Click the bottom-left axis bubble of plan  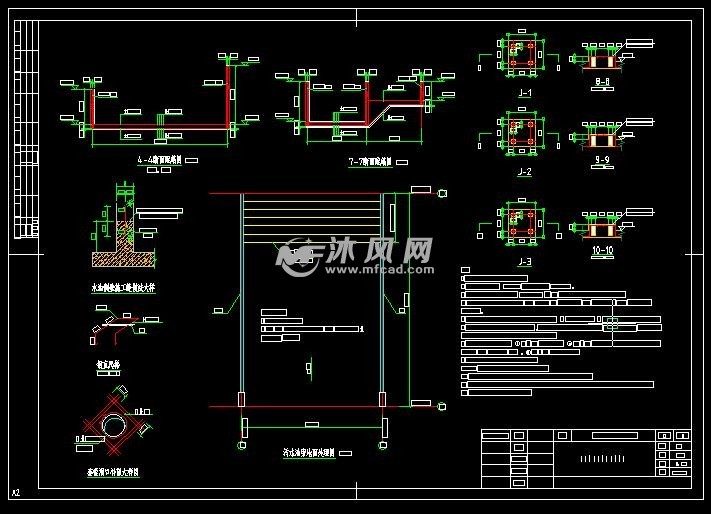[x=242, y=446]
